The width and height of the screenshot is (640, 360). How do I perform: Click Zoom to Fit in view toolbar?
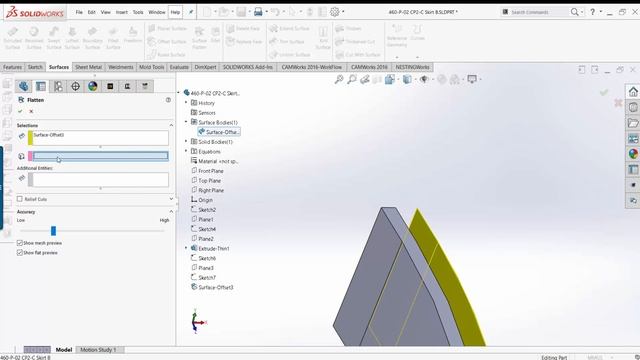coord(339,80)
